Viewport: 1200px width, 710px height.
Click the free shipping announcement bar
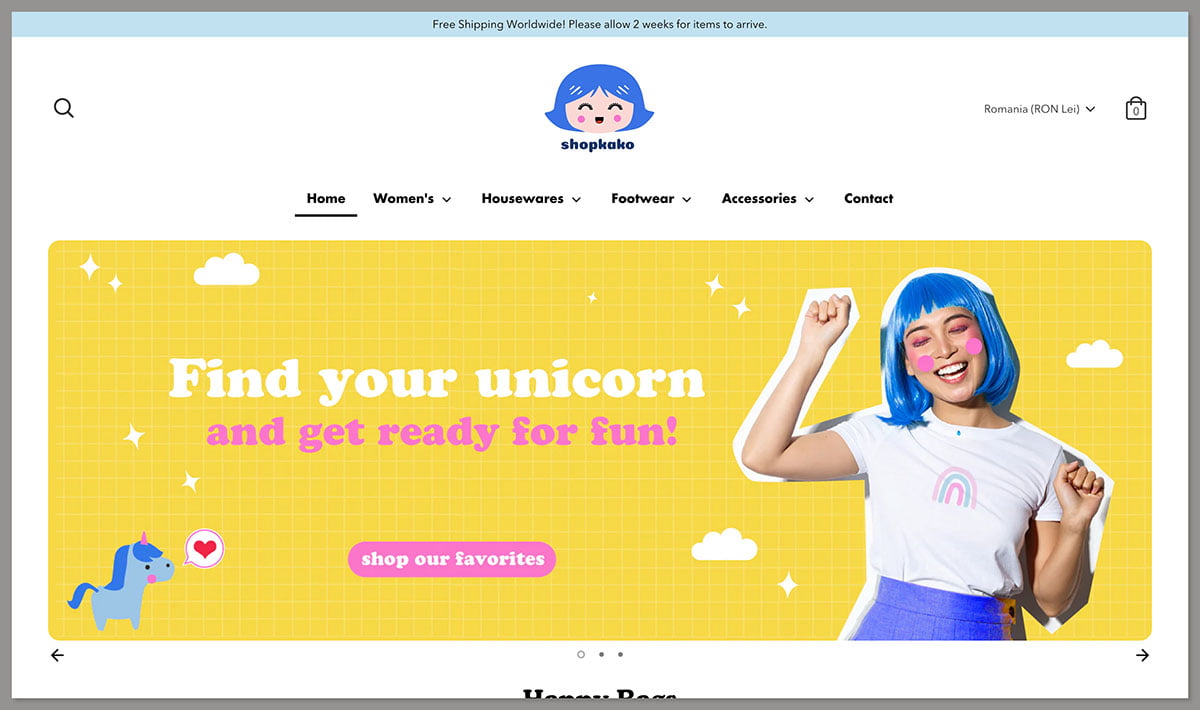(600, 23)
